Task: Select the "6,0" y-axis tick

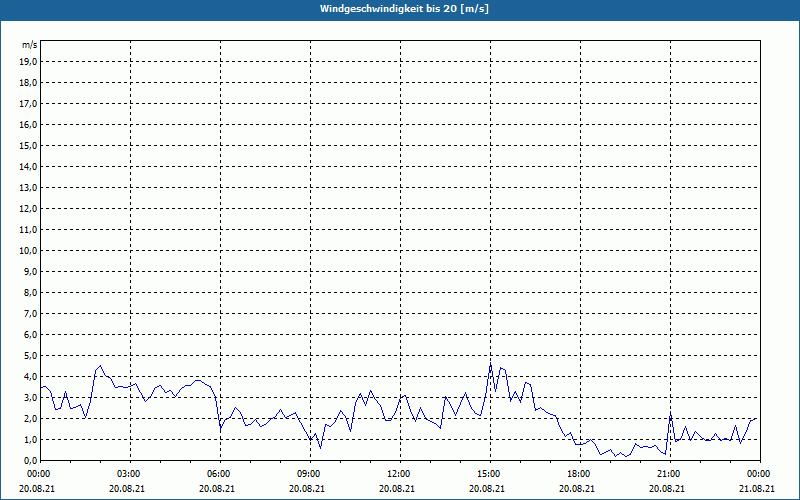Action: [x=31, y=335]
